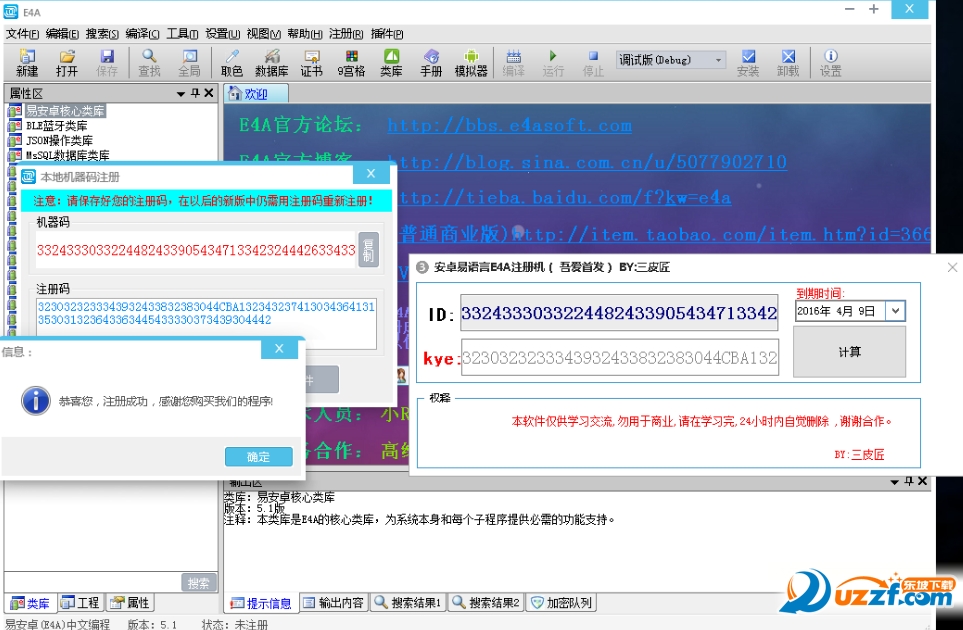Expand the expiry date picker dropdown
This screenshot has height=630, width=963.
(x=895, y=311)
